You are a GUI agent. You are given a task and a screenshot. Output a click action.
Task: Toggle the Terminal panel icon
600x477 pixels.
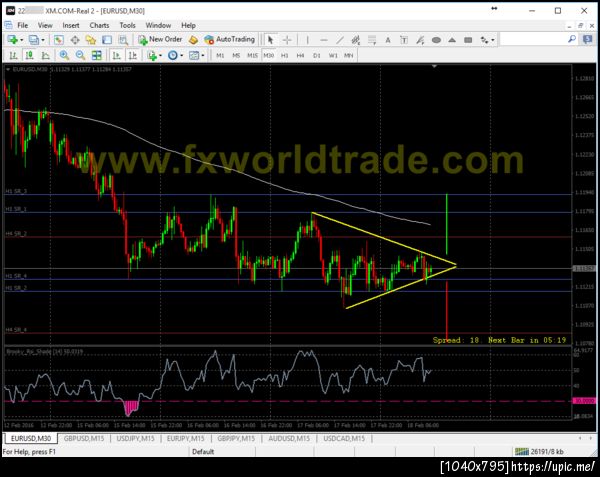tap(107, 40)
